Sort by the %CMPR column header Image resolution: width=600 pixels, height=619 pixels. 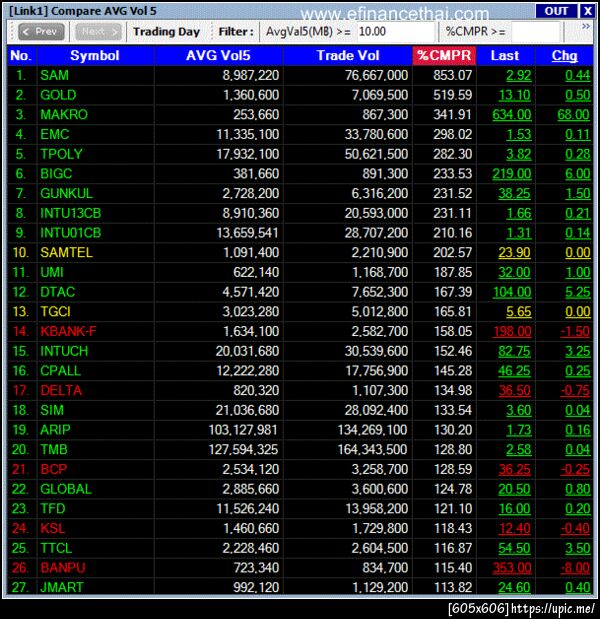(x=444, y=56)
